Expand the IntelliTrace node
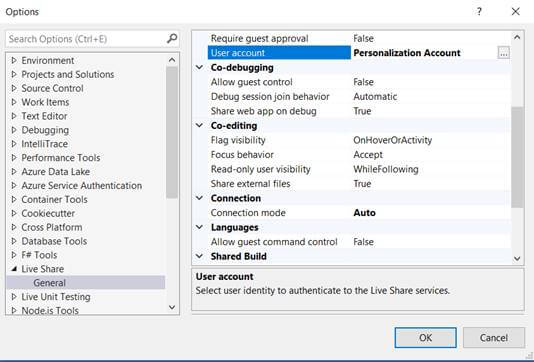534x362 pixels. 14,144
